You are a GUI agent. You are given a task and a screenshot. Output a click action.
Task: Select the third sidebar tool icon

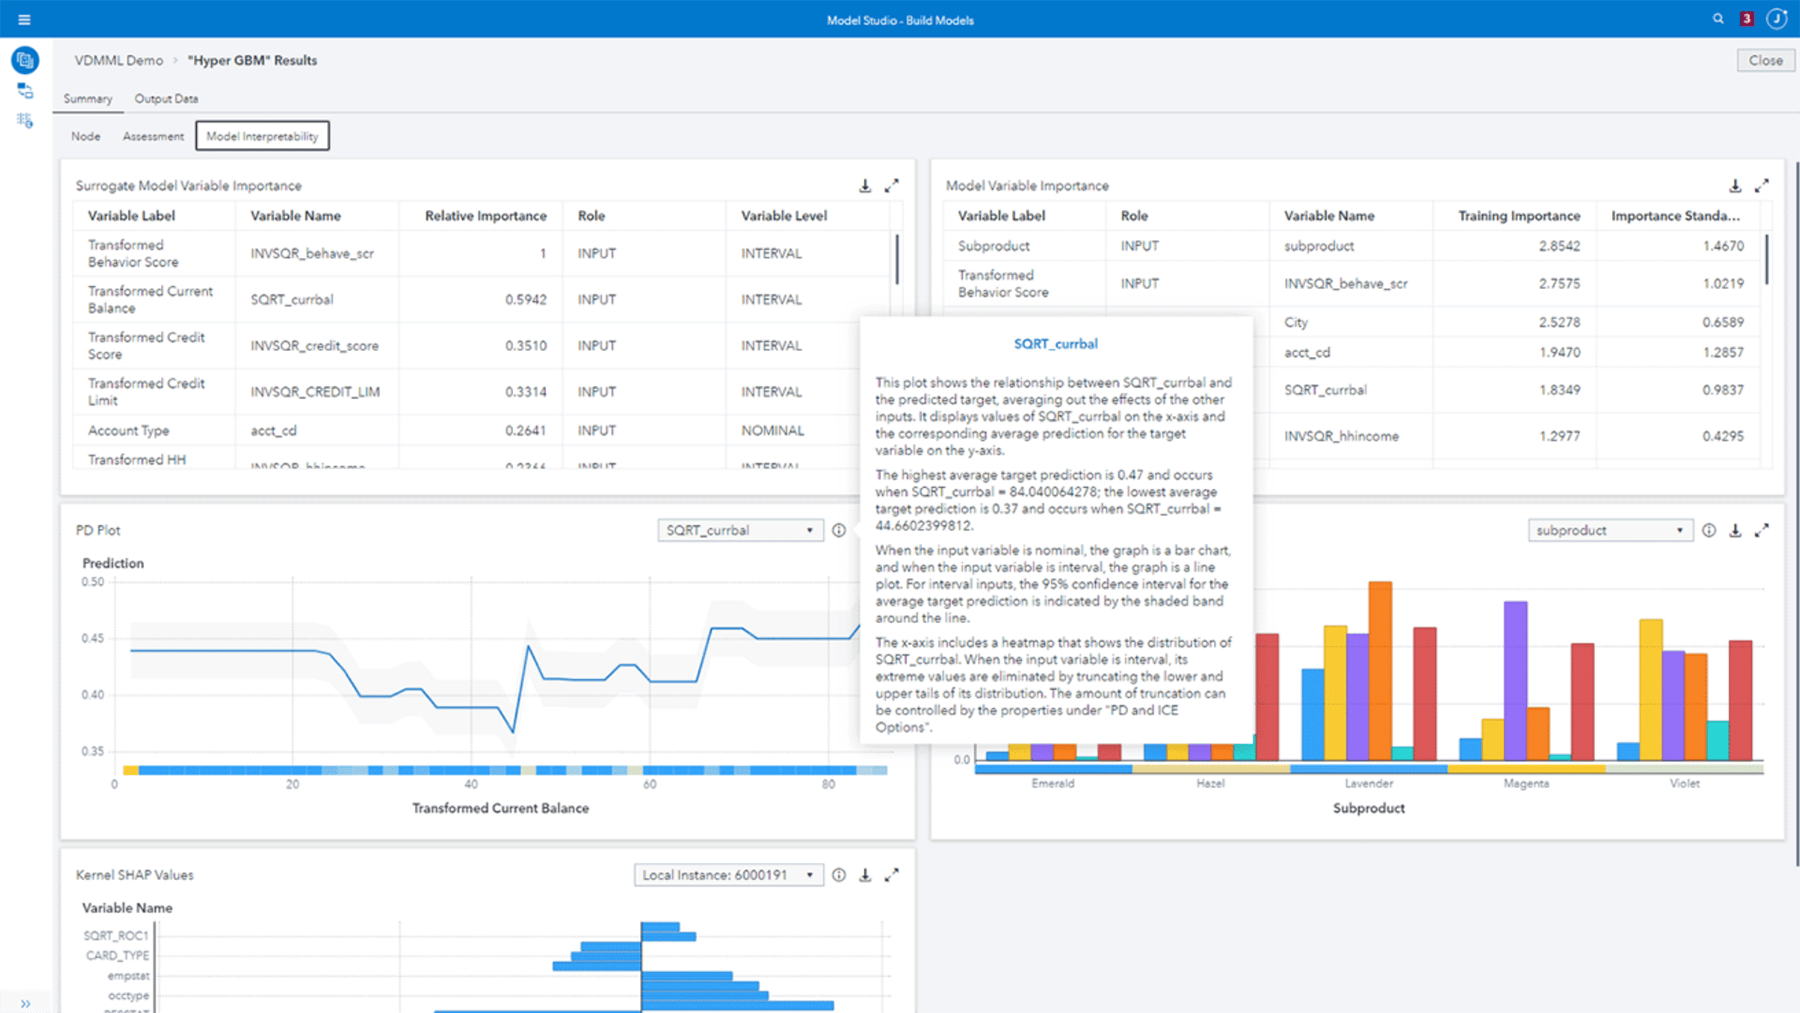24,121
